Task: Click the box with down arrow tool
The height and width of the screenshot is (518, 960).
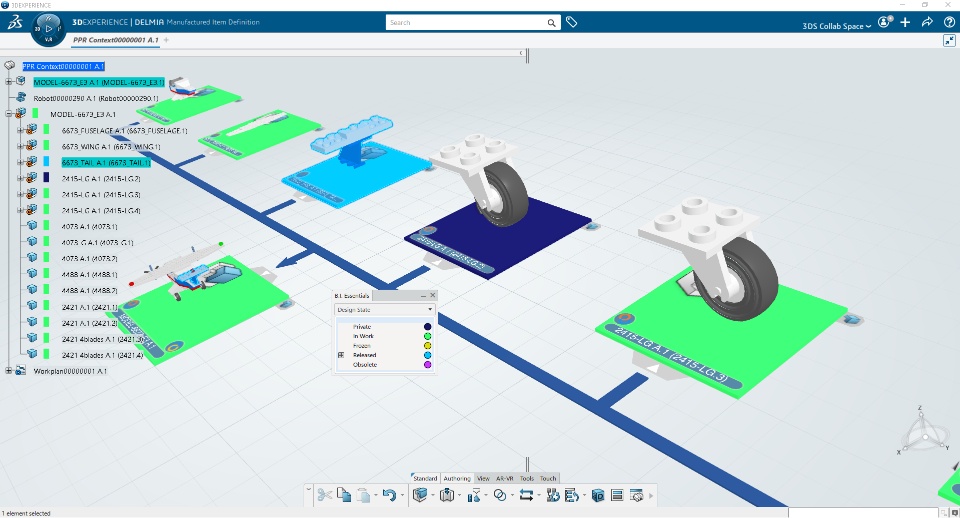Action: pos(447,495)
